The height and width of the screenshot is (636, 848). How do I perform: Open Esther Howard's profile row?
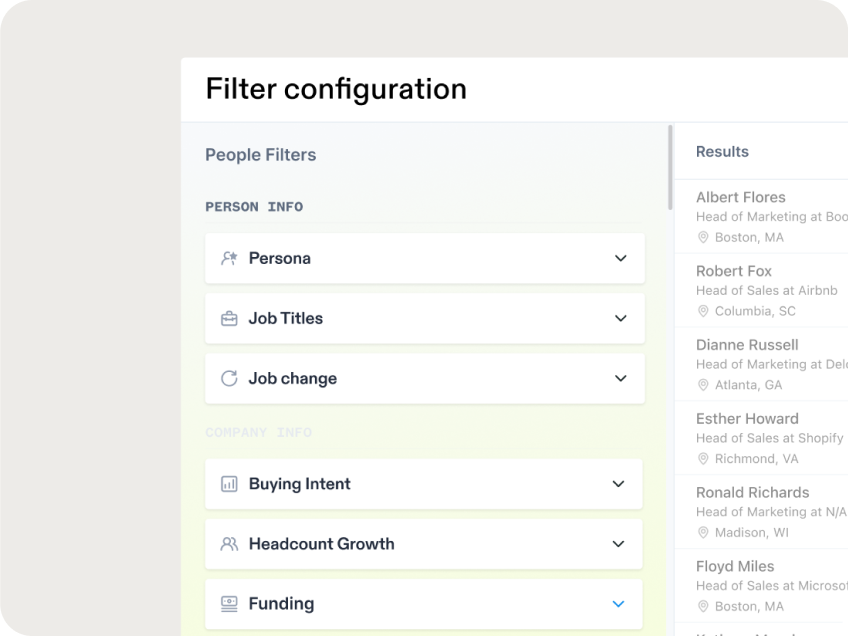(747, 419)
